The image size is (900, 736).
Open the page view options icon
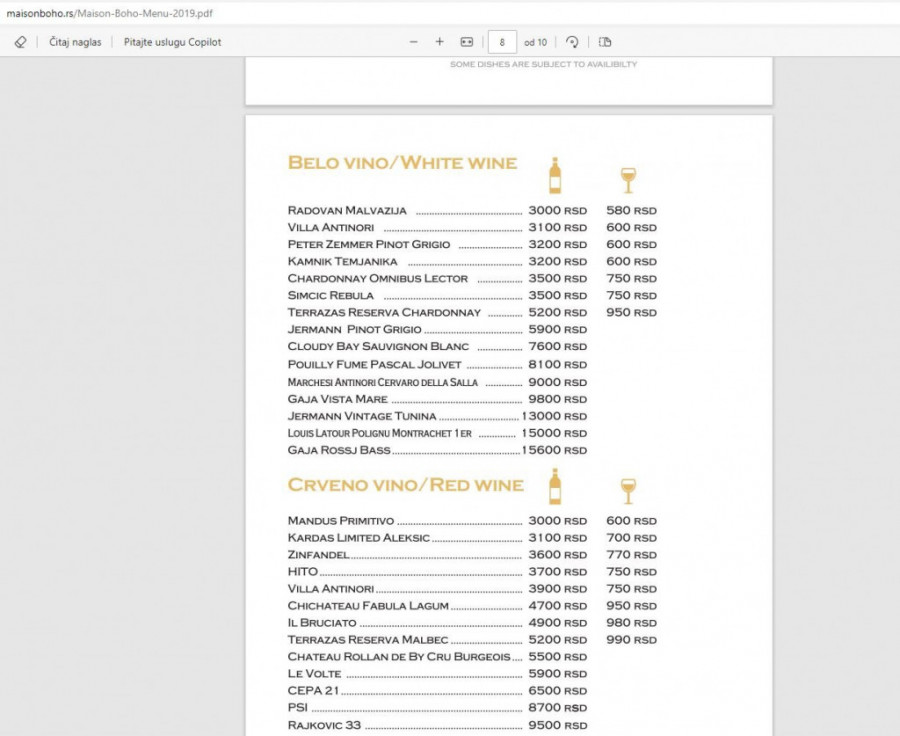[605, 42]
